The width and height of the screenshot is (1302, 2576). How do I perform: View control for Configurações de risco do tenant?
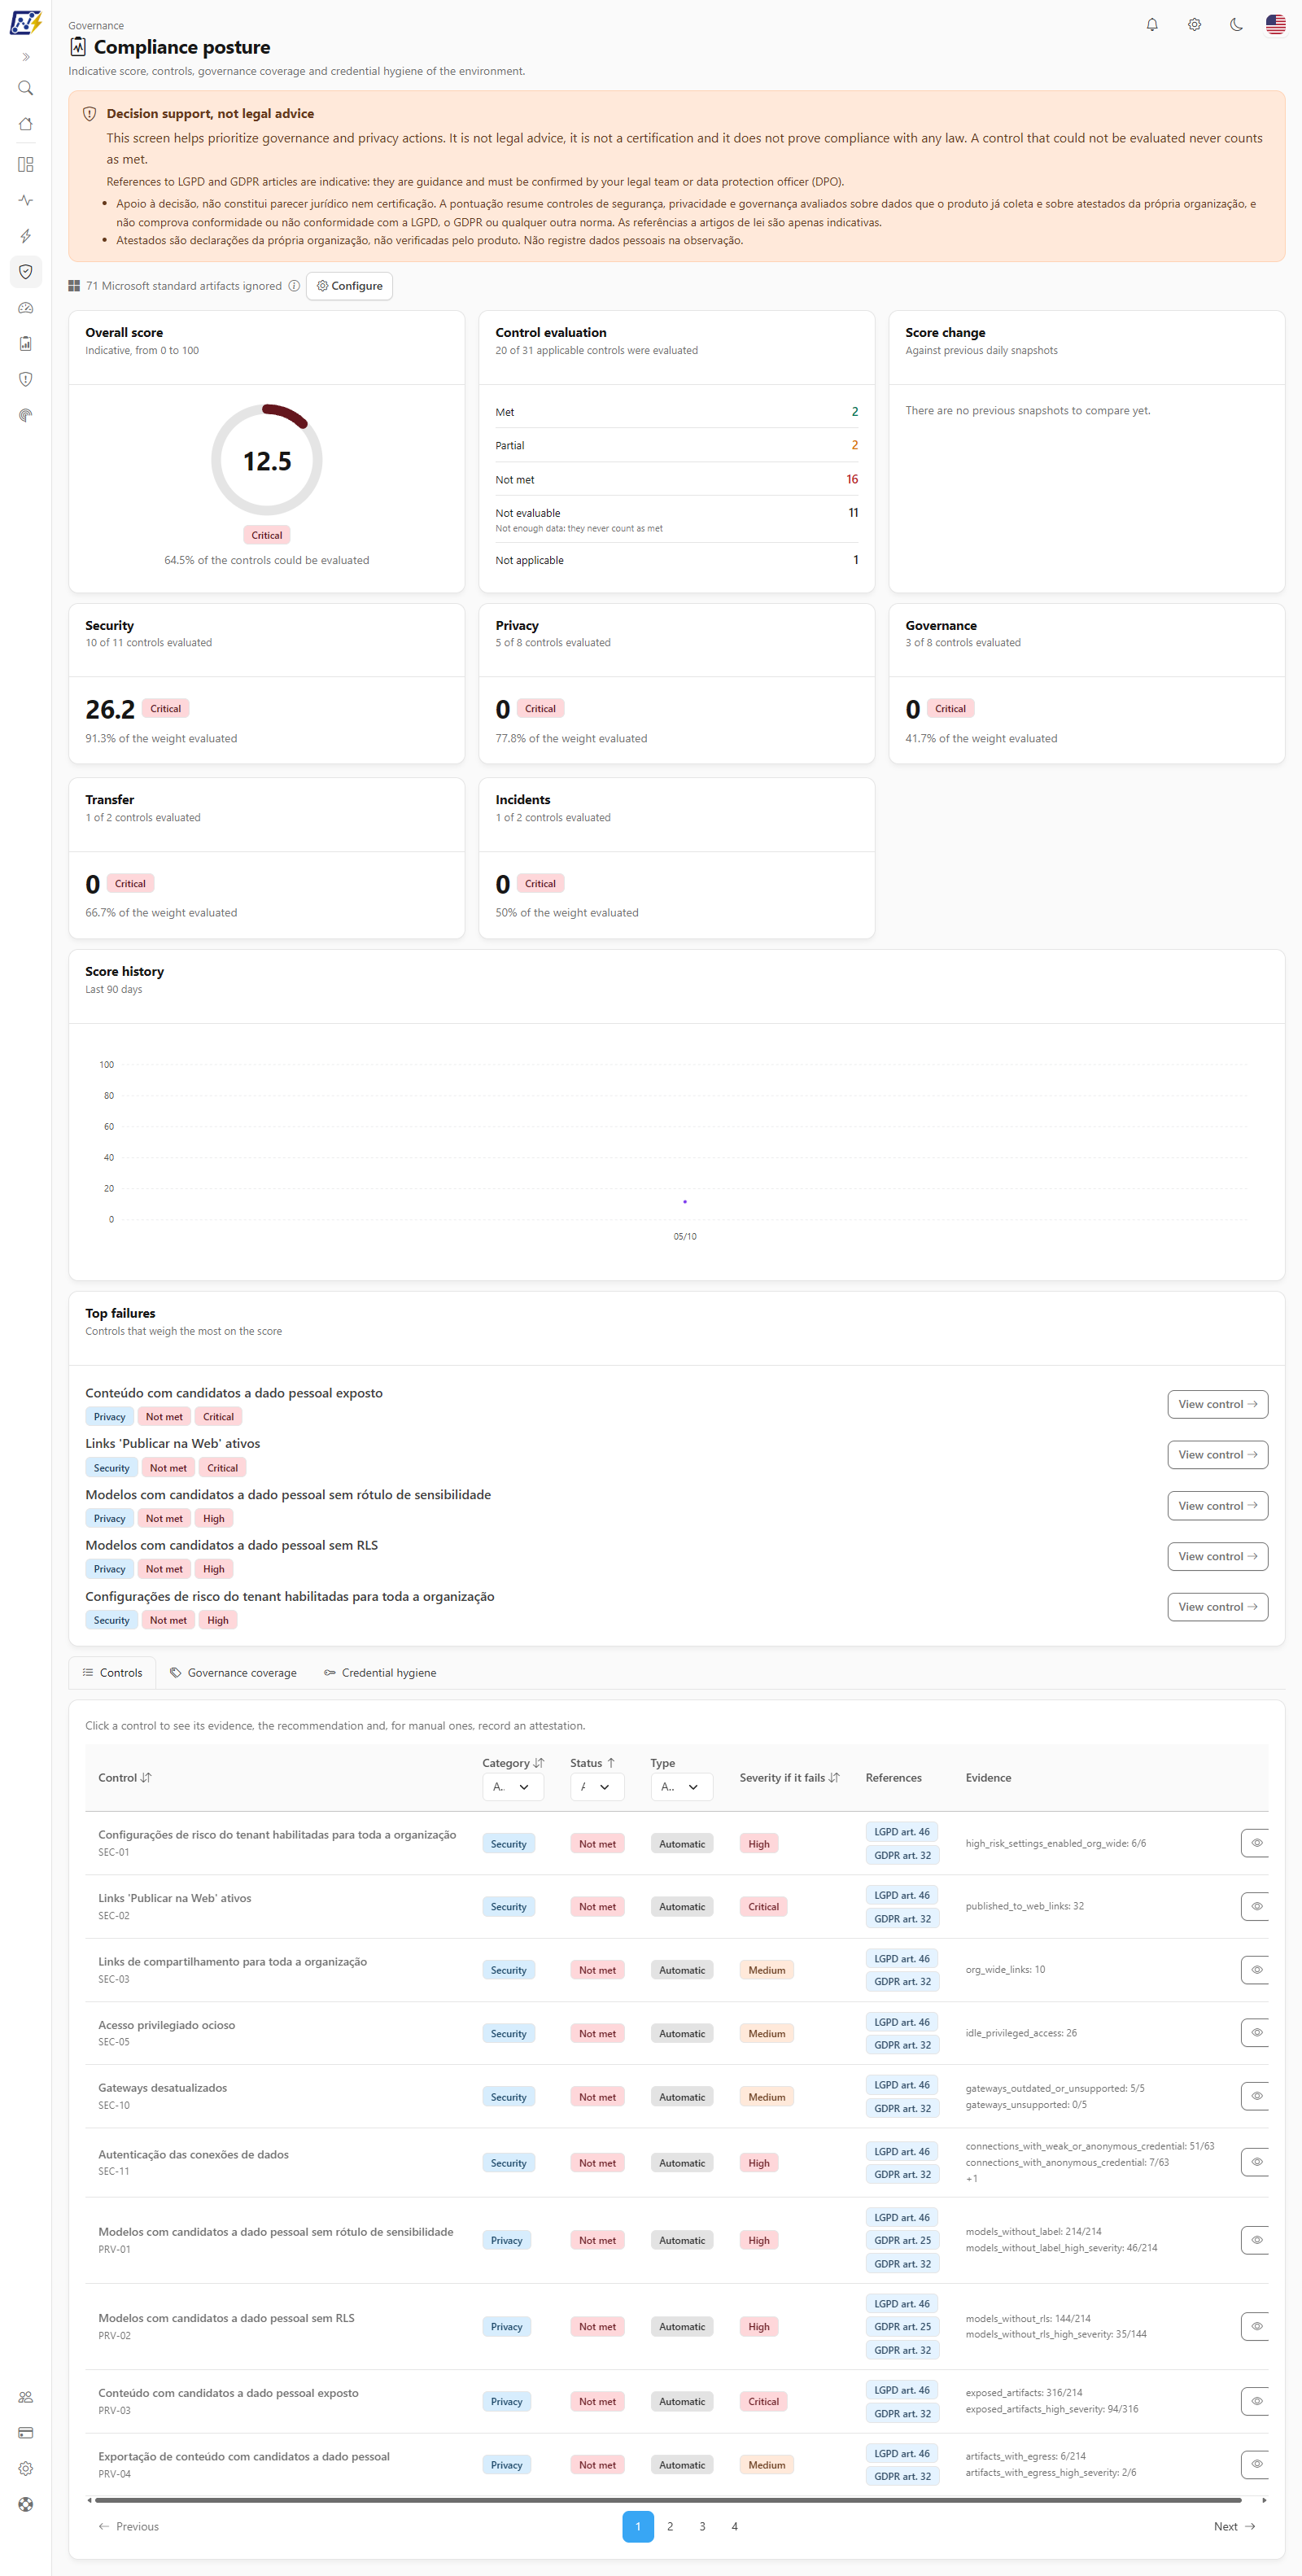(1218, 1607)
